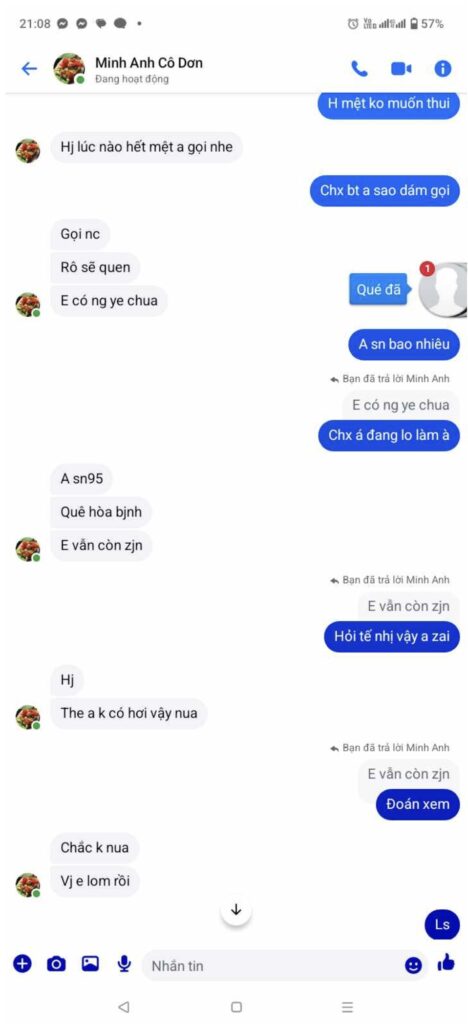468x1024 pixels.
Task: Open the camera from message bar
Action: click(57, 963)
